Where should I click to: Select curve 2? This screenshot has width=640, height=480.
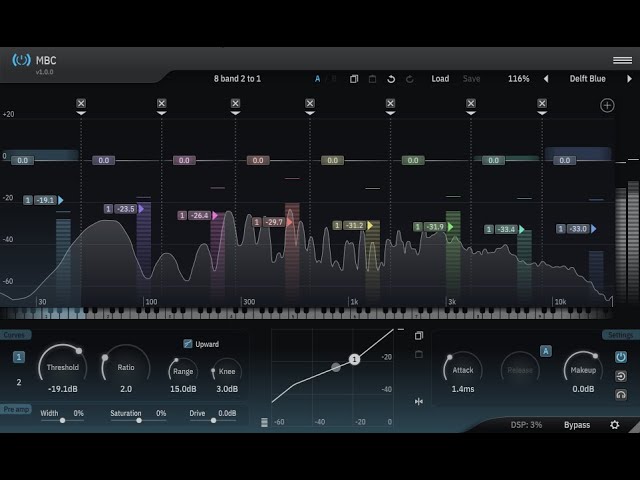point(18,382)
